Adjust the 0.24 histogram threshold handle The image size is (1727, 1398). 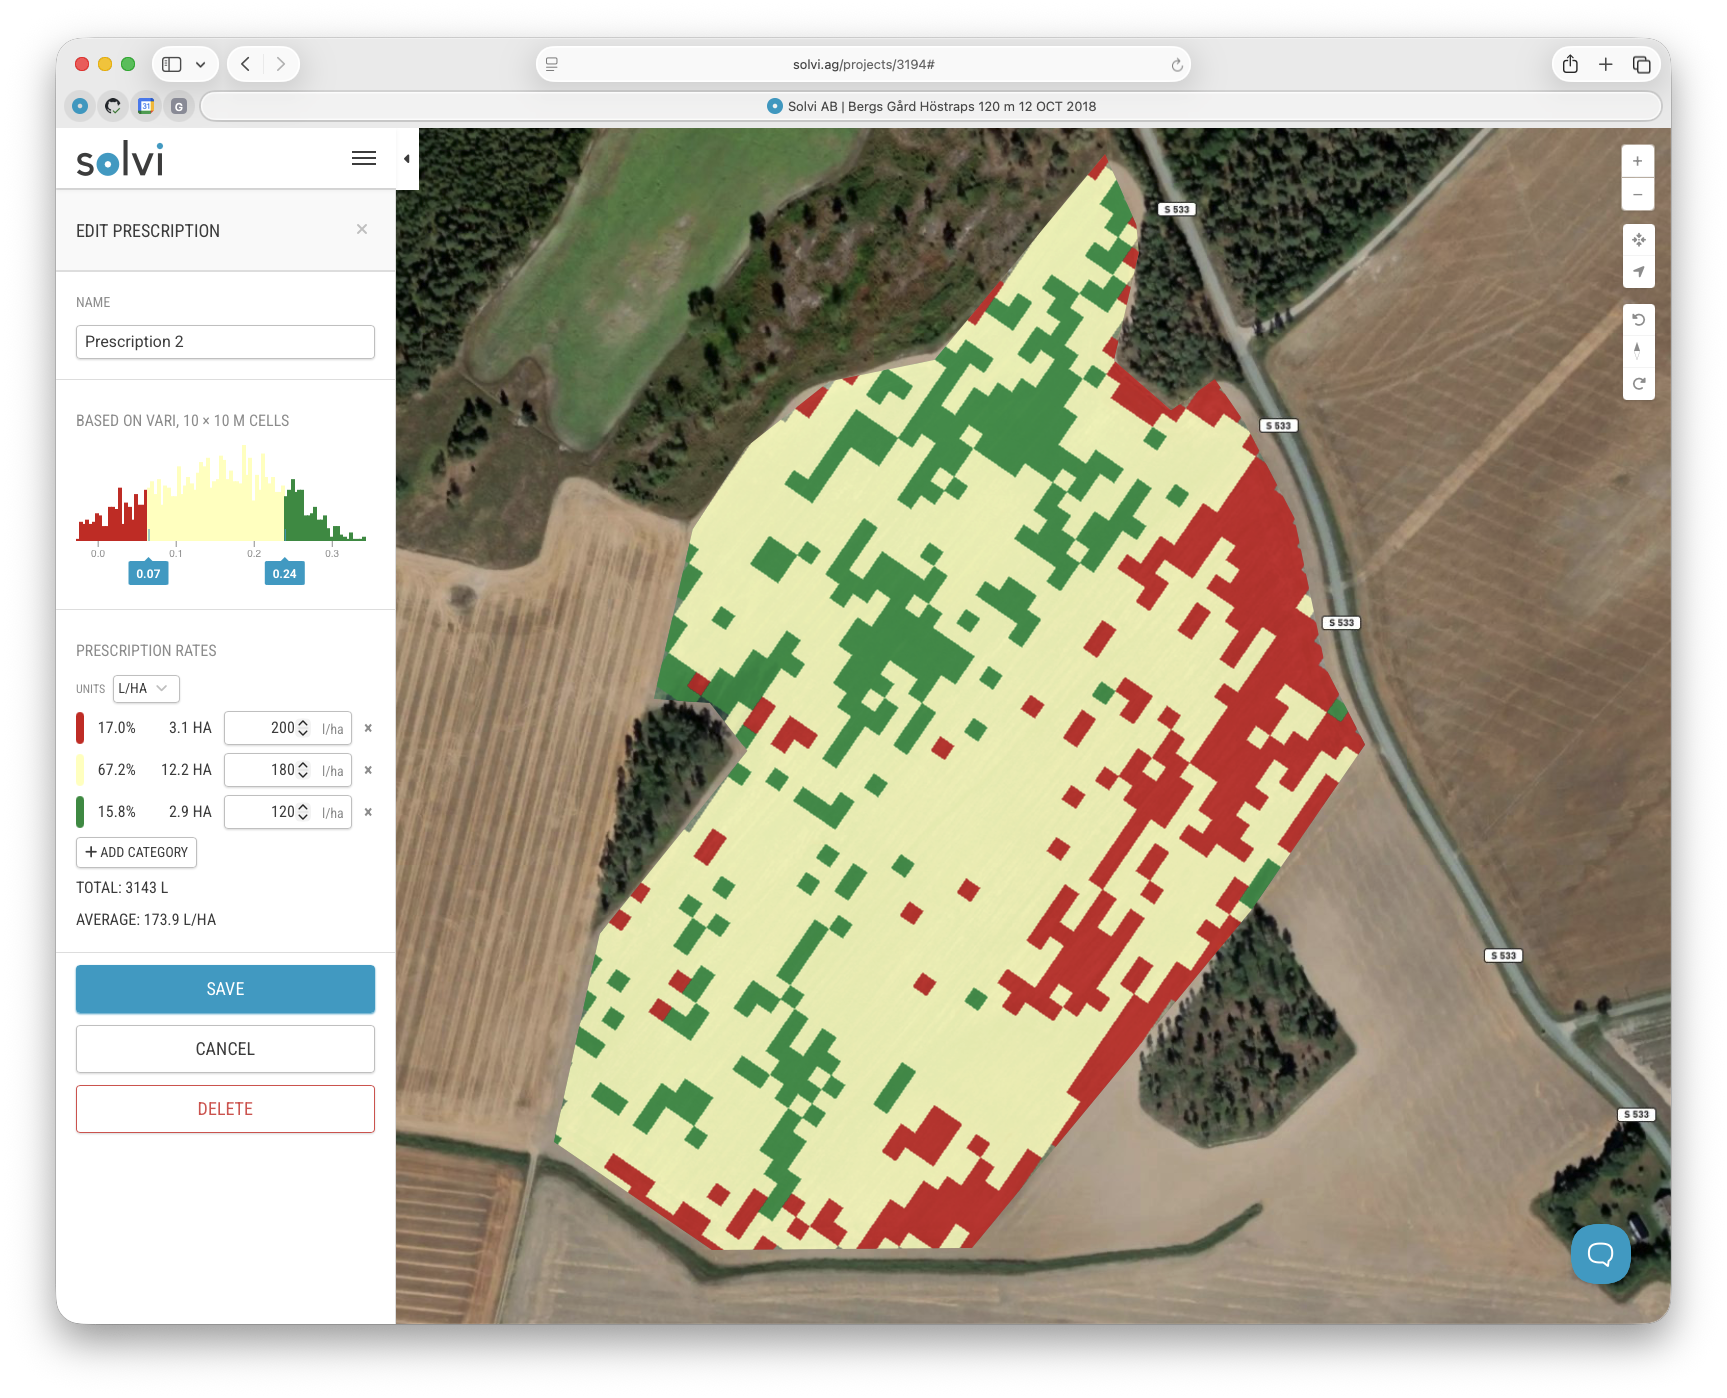(x=284, y=573)
